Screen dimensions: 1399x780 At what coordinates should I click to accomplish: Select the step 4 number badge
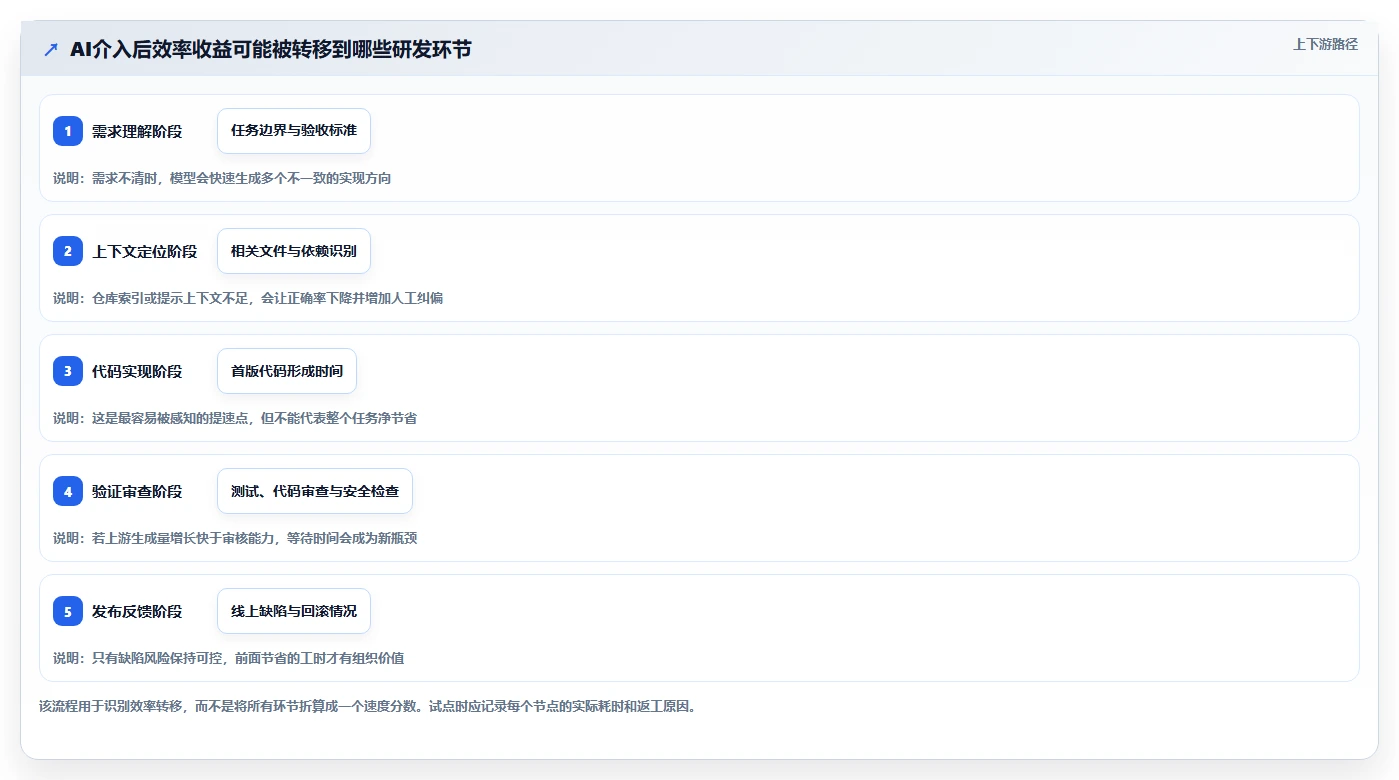pyautogui.click(x=68, y=491)
